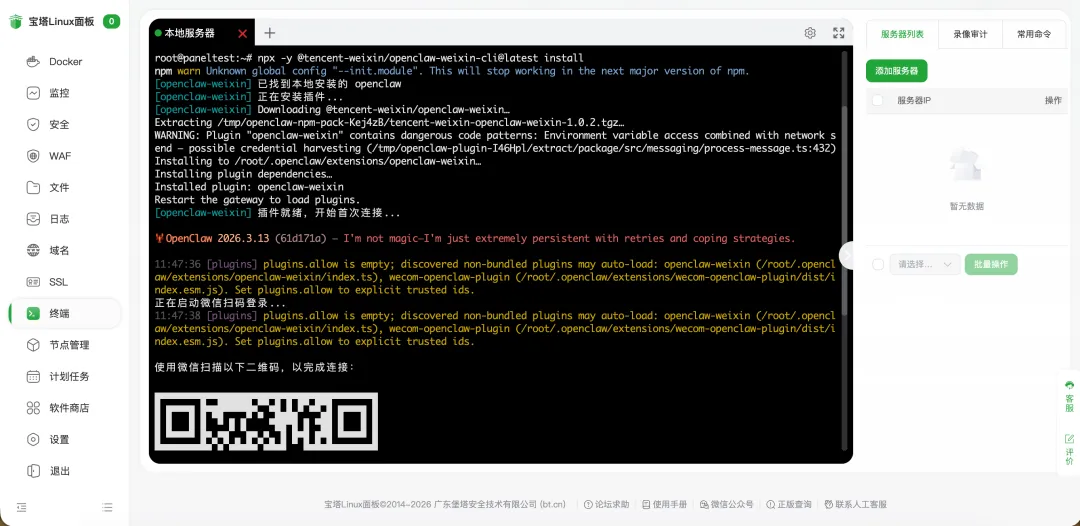Add a new terminal tab with plus
Screen dimensions: 1080x526
point(269,33)
